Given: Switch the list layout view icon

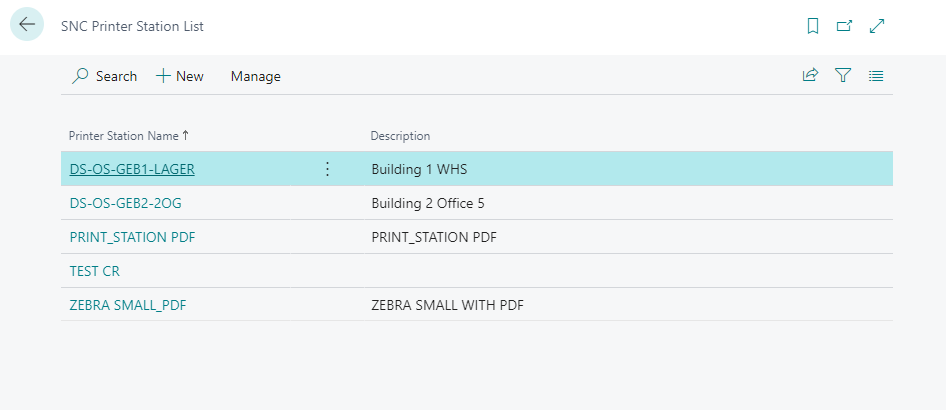Looking at the screenshot, I should (876, 75).
